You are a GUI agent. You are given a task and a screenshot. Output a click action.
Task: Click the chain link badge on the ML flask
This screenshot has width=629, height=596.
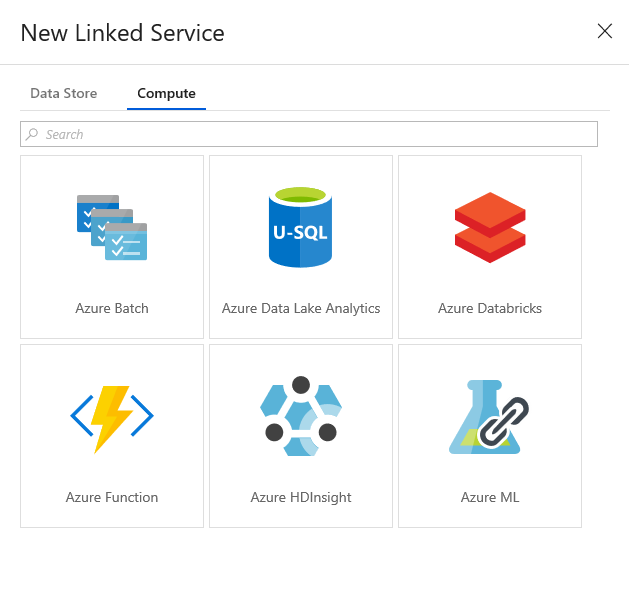pyautogui.click(x=504, y=422)
